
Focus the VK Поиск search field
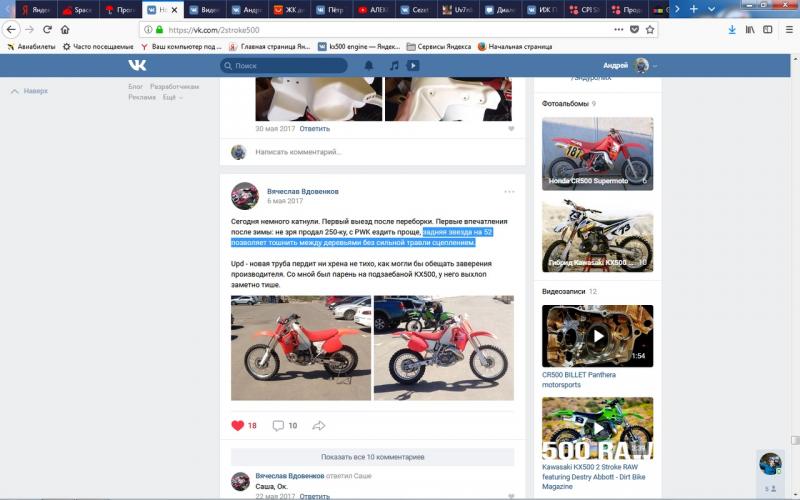pos(284,65)
